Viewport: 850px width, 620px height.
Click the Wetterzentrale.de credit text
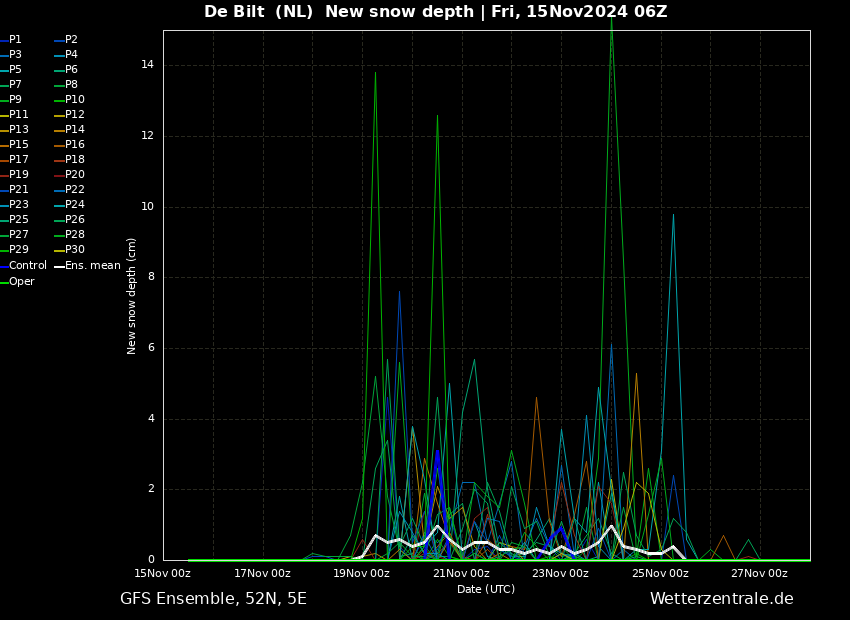point(722,599)
